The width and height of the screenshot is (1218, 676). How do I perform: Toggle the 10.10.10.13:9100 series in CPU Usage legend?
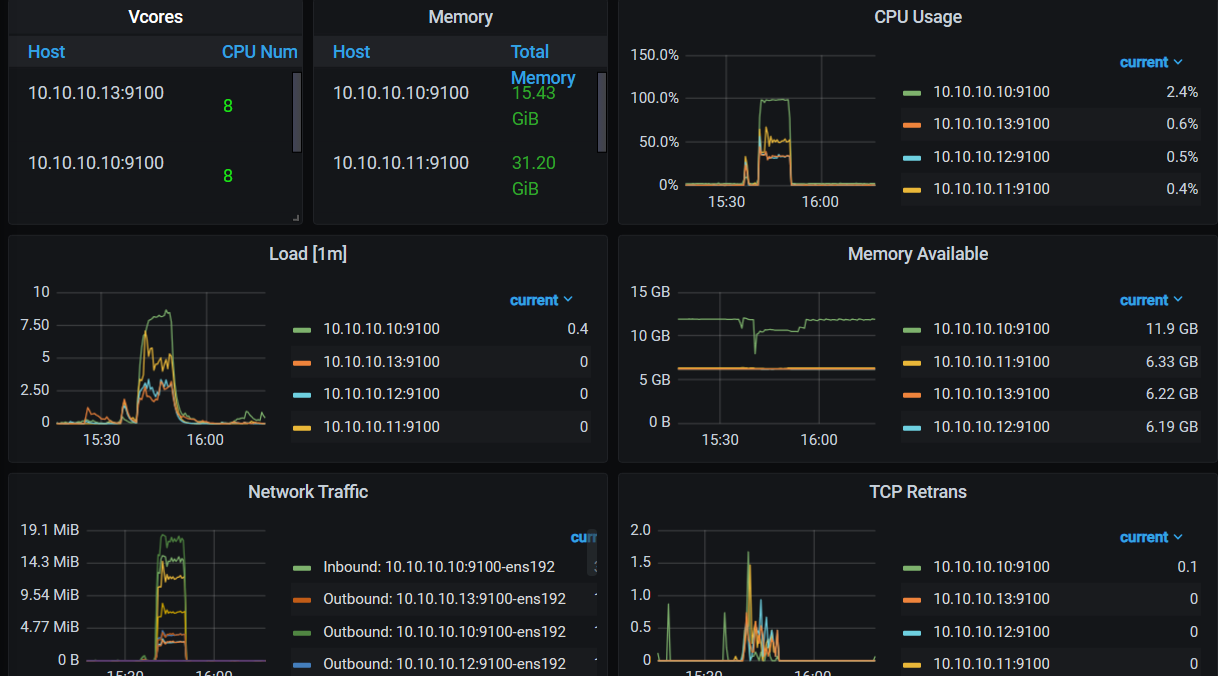tap(991, 124)
